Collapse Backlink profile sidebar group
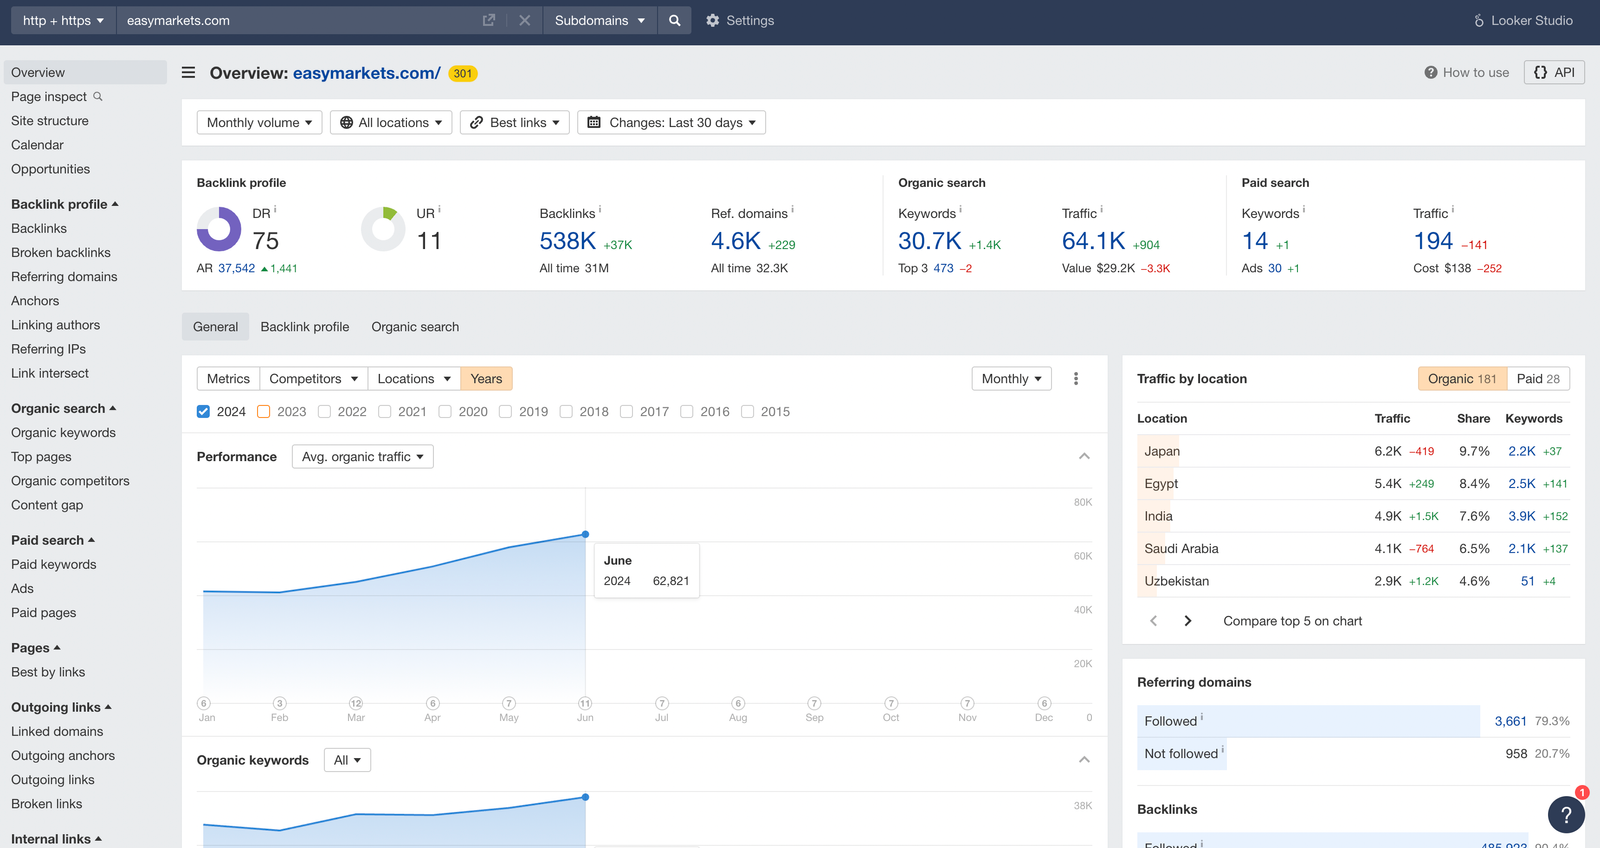1600x848 pixels. pyautogui.click(x=65, y=204)
